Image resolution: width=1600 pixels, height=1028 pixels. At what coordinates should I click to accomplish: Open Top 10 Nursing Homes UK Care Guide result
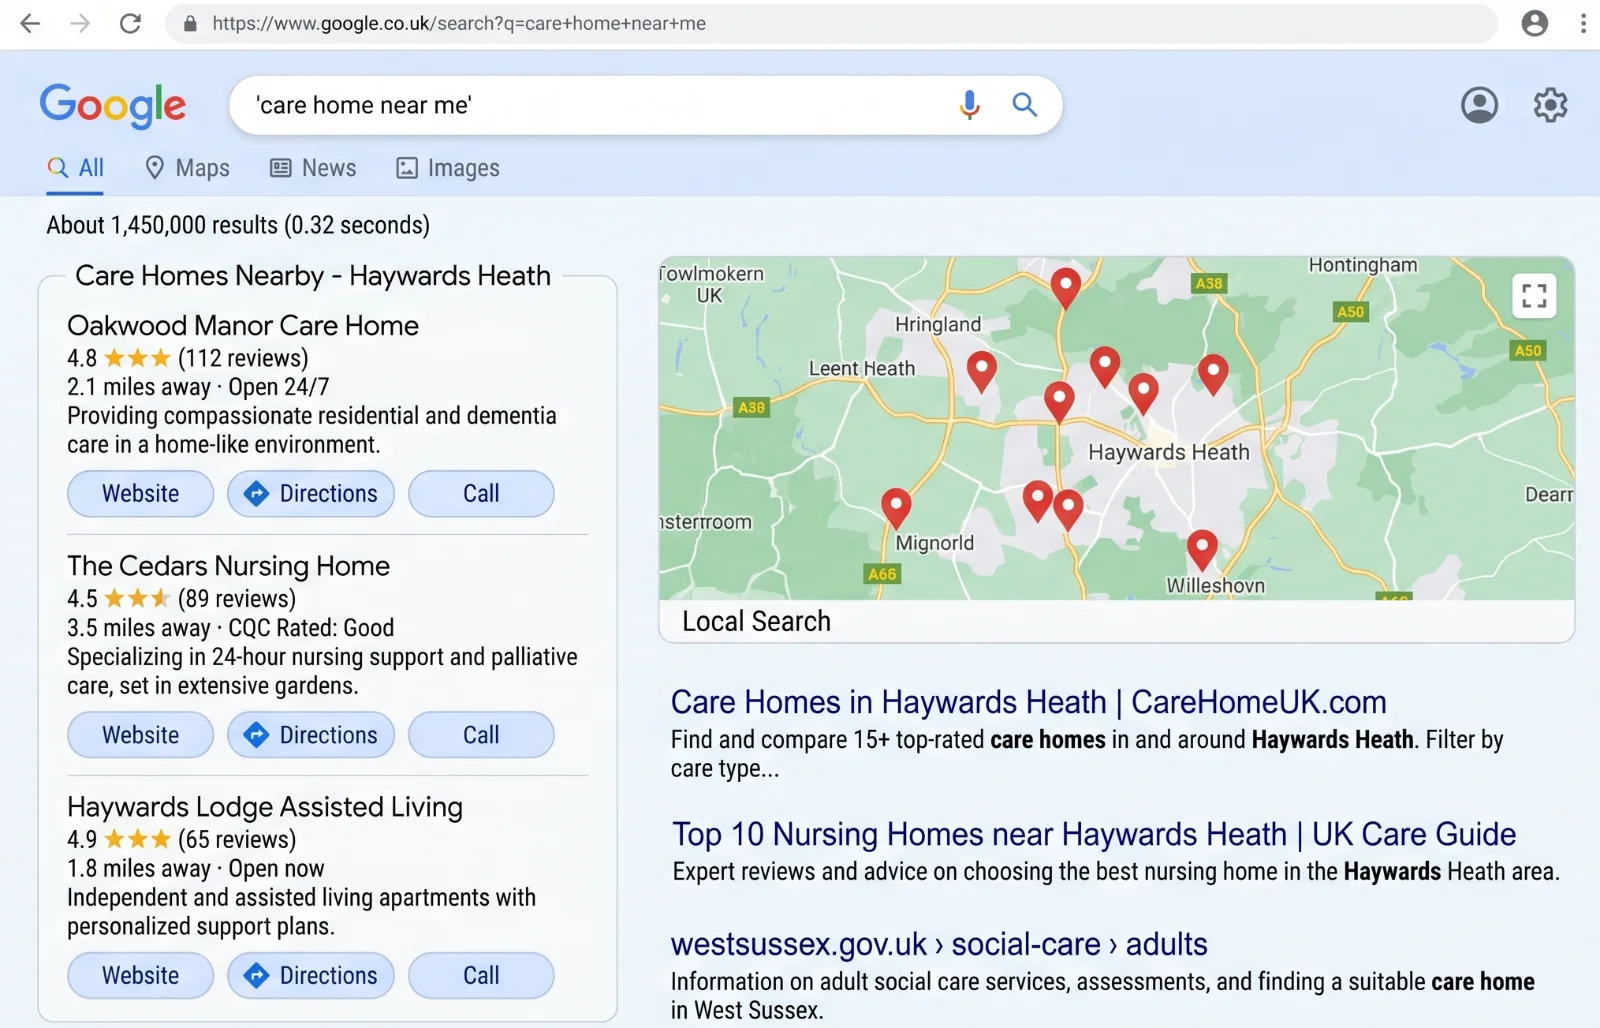click(1094, 834)
